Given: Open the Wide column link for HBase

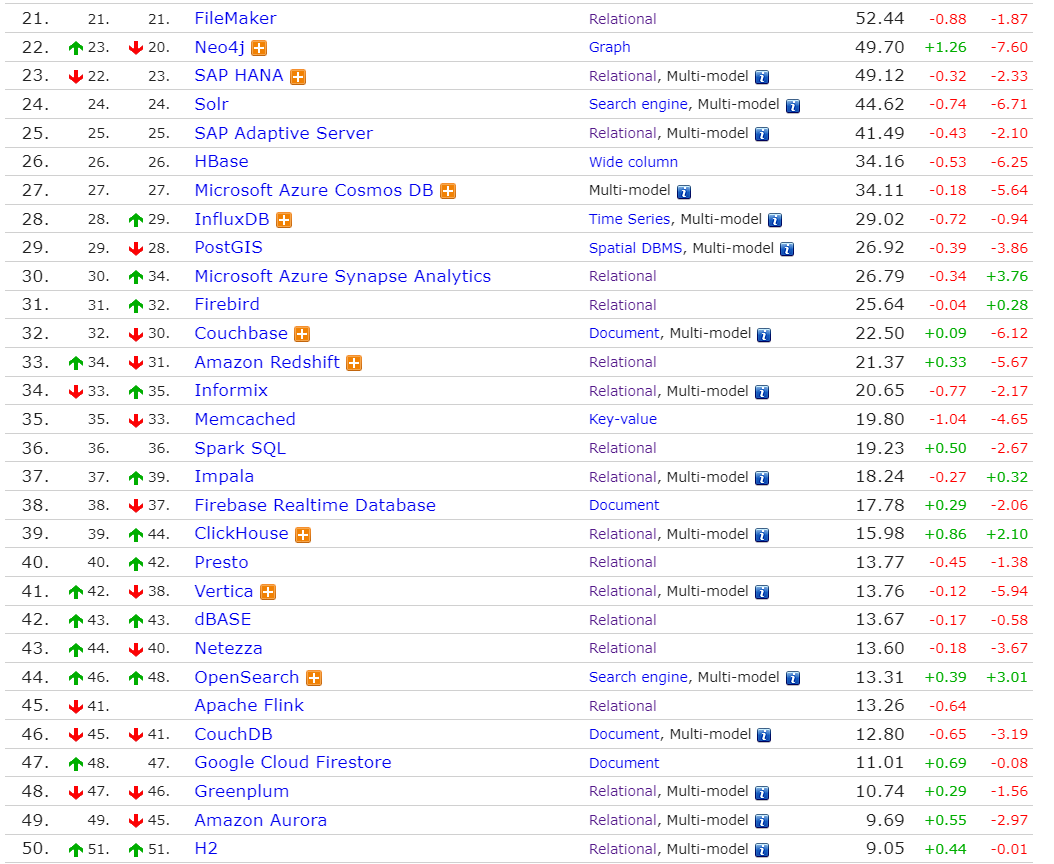Looking at the screenshot, I should 633,162.
